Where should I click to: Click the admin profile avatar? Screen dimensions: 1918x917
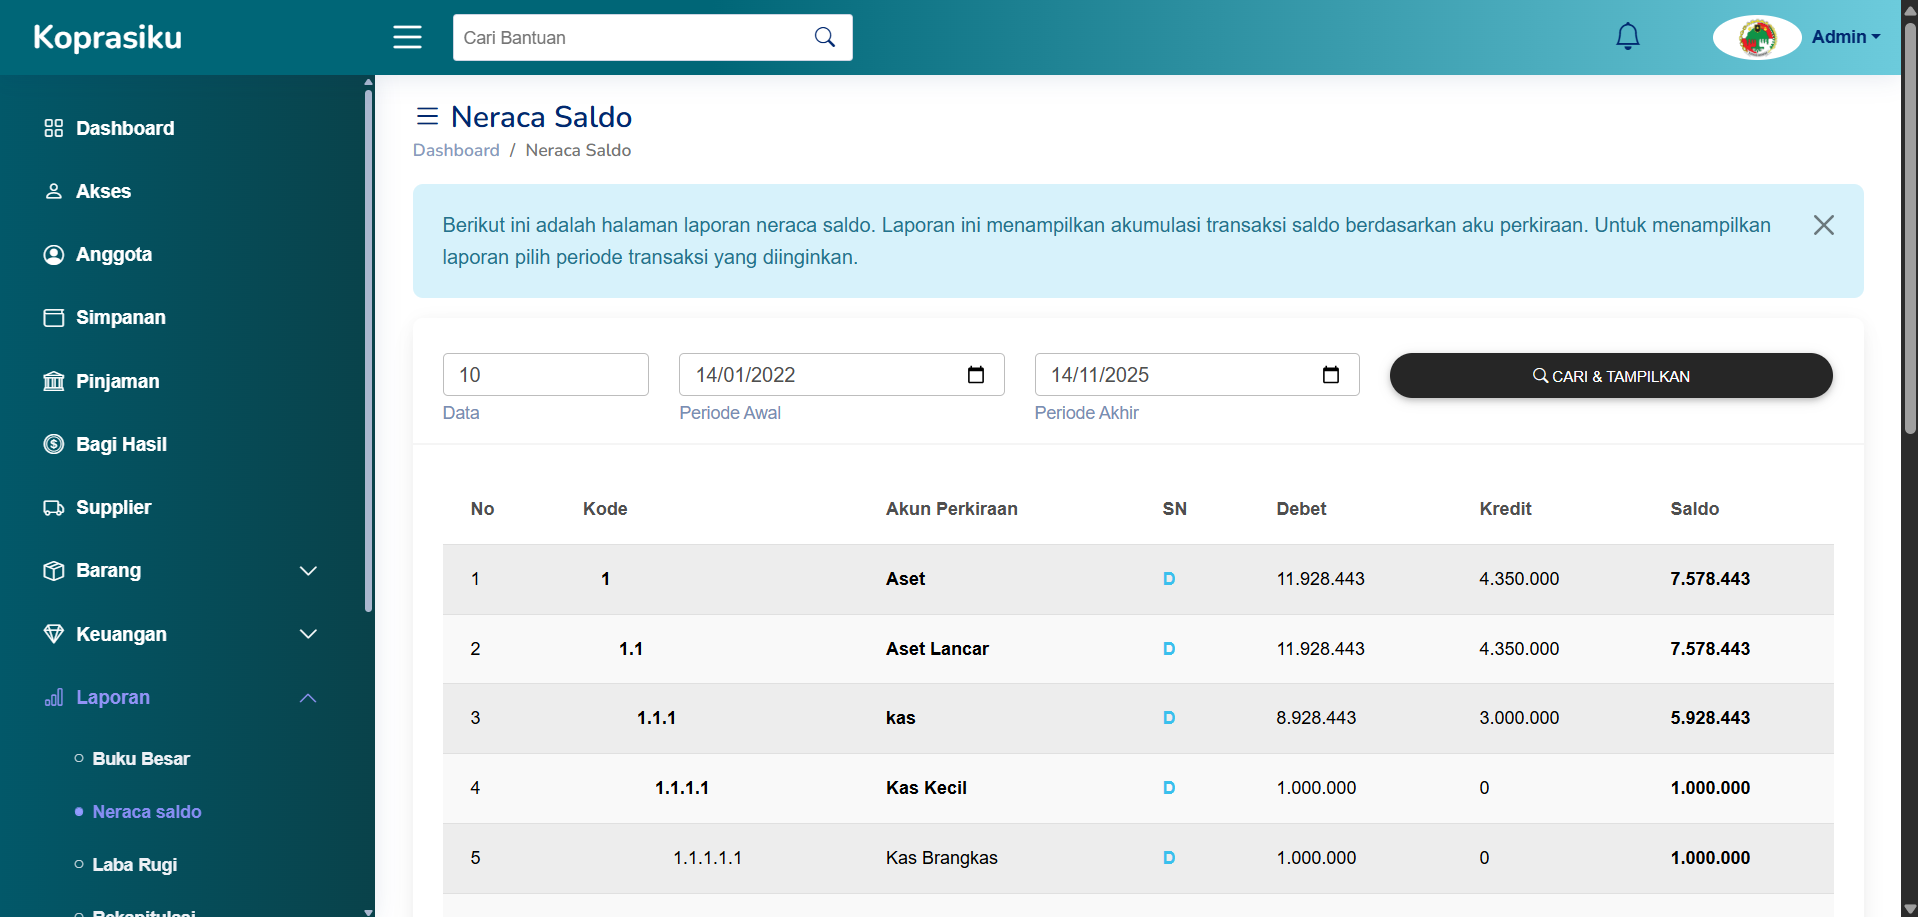click(1756, 38)
